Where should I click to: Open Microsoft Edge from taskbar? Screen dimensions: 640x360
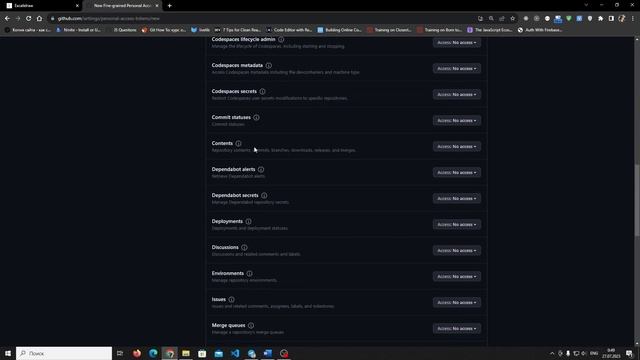pos(153,353)
